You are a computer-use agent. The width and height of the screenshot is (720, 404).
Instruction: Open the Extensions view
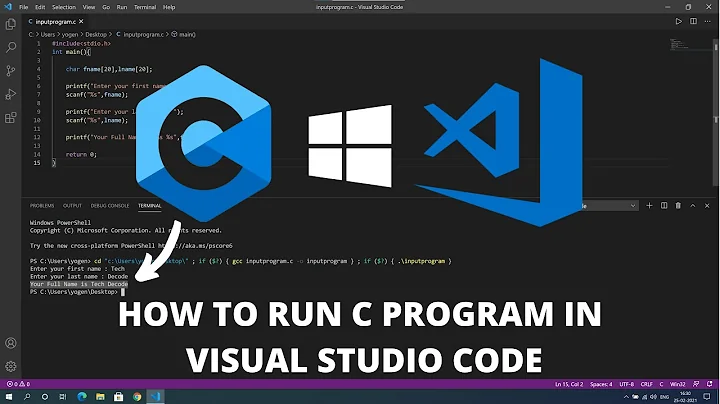(11, 118)
